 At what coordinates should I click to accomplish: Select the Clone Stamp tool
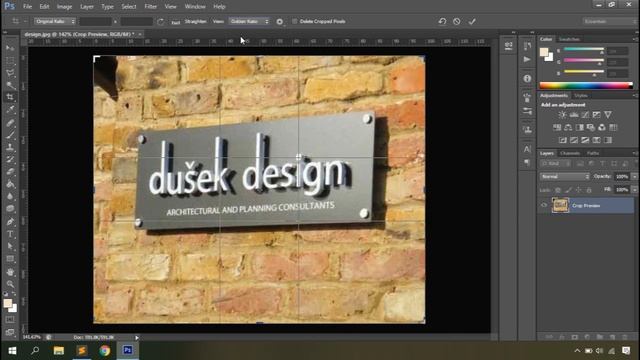[10, 147]
